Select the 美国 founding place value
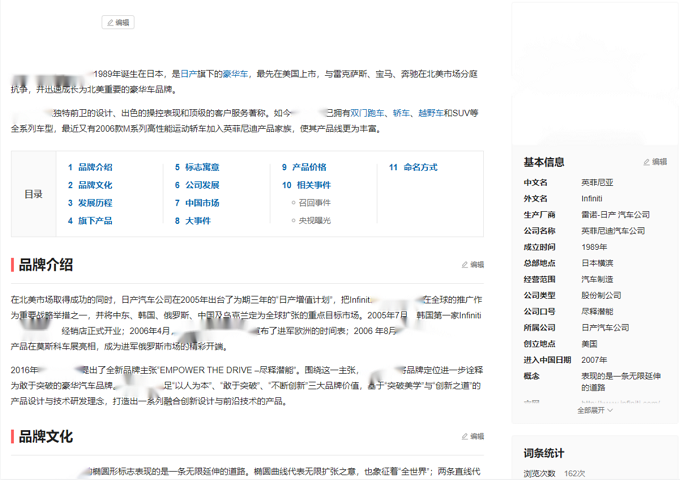 pos(589,344)
